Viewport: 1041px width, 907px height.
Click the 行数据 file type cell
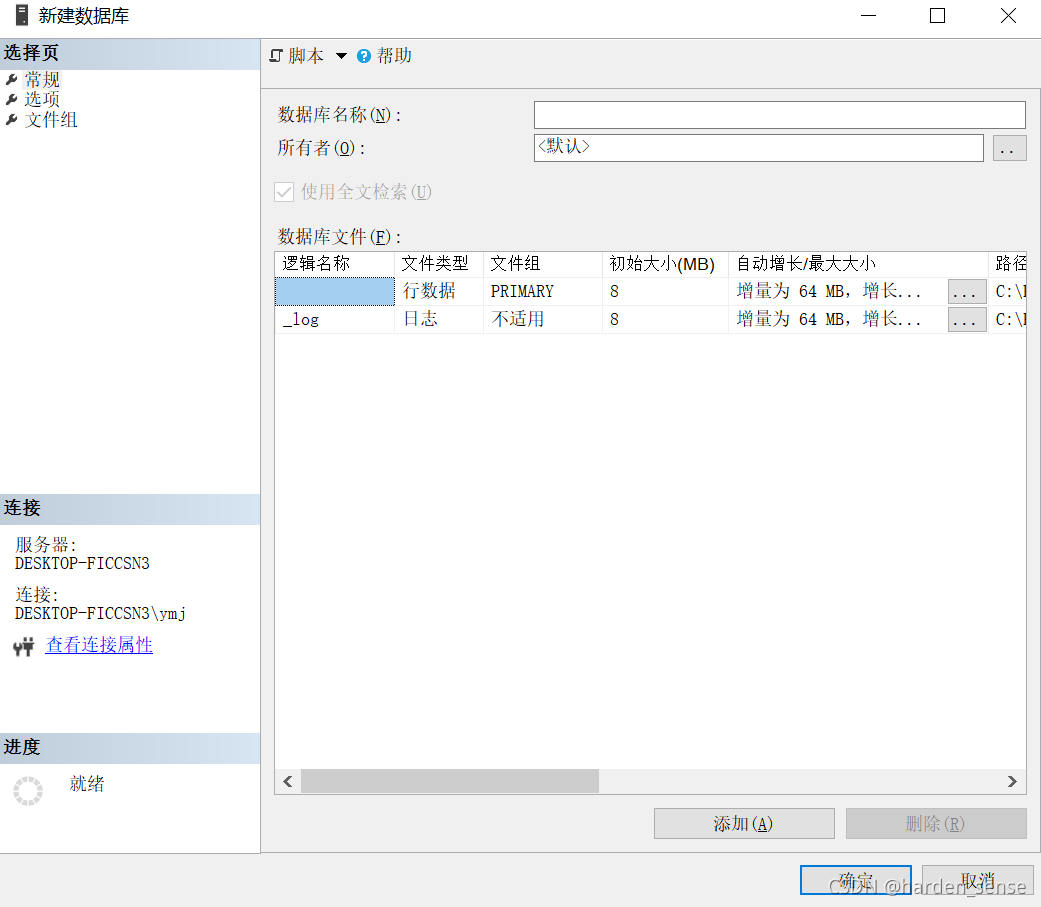[439, 291]
